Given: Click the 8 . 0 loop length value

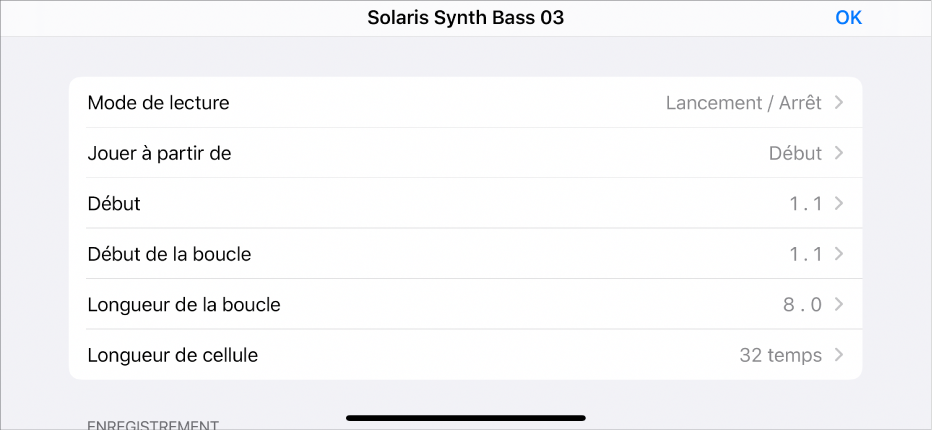Looking at the screenshot, I should point(803,305).
